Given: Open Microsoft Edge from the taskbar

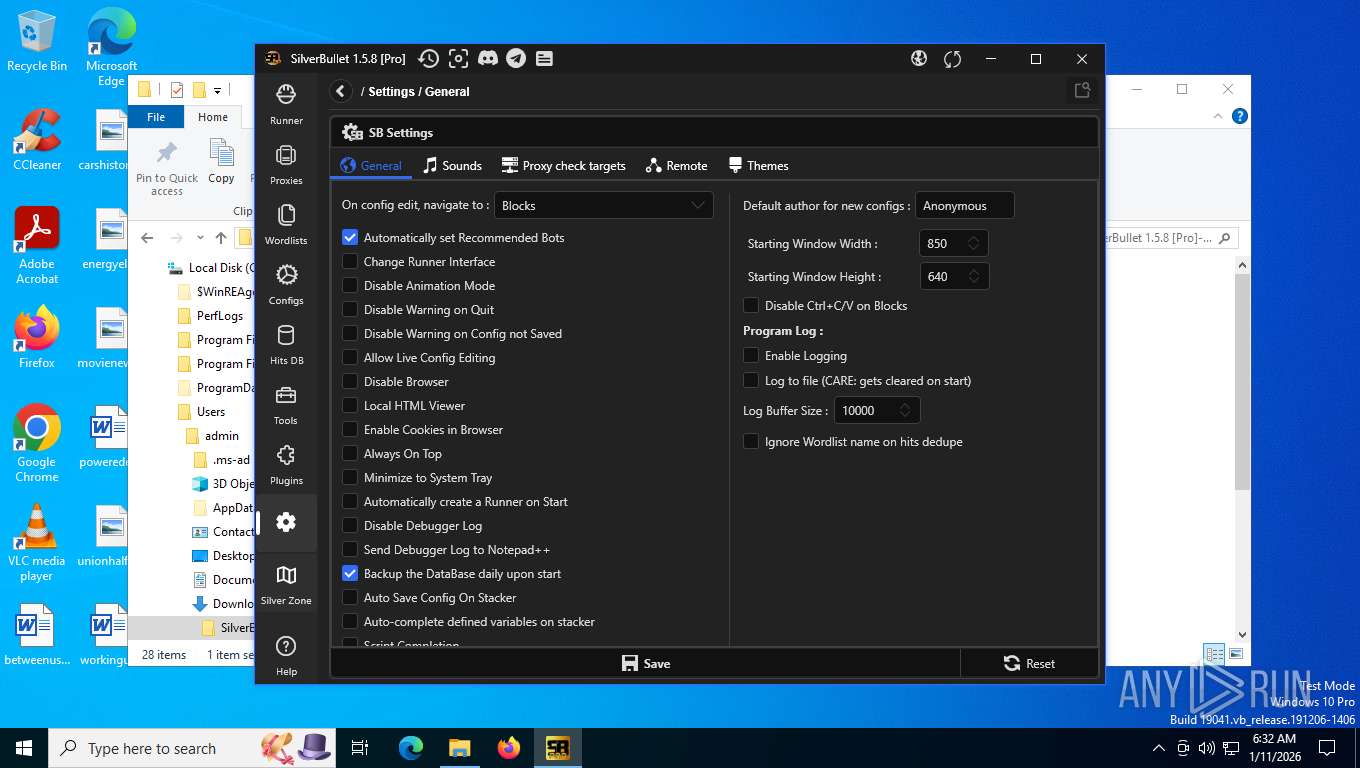Looking at the screenshot, I should (411, 748).
